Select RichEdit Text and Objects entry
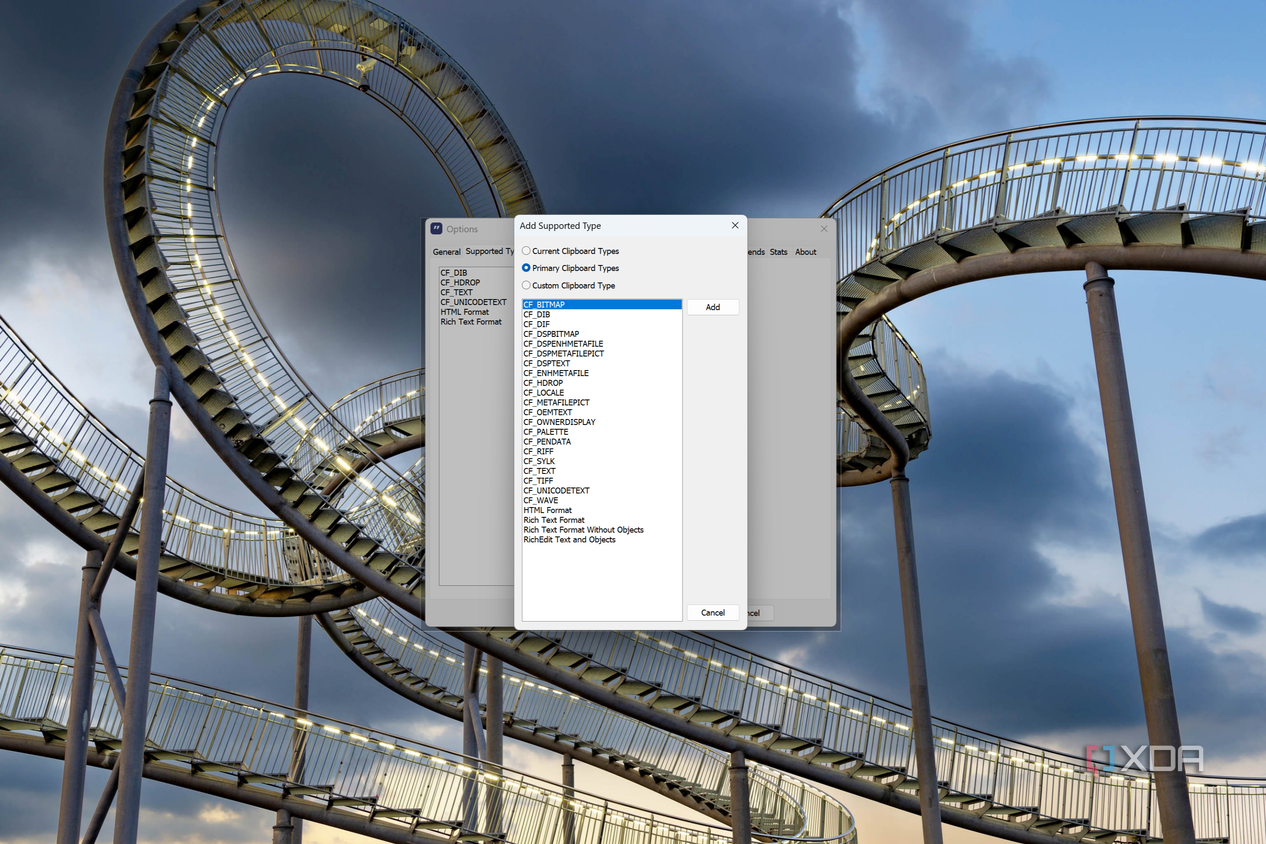 [x=602, y=540]
